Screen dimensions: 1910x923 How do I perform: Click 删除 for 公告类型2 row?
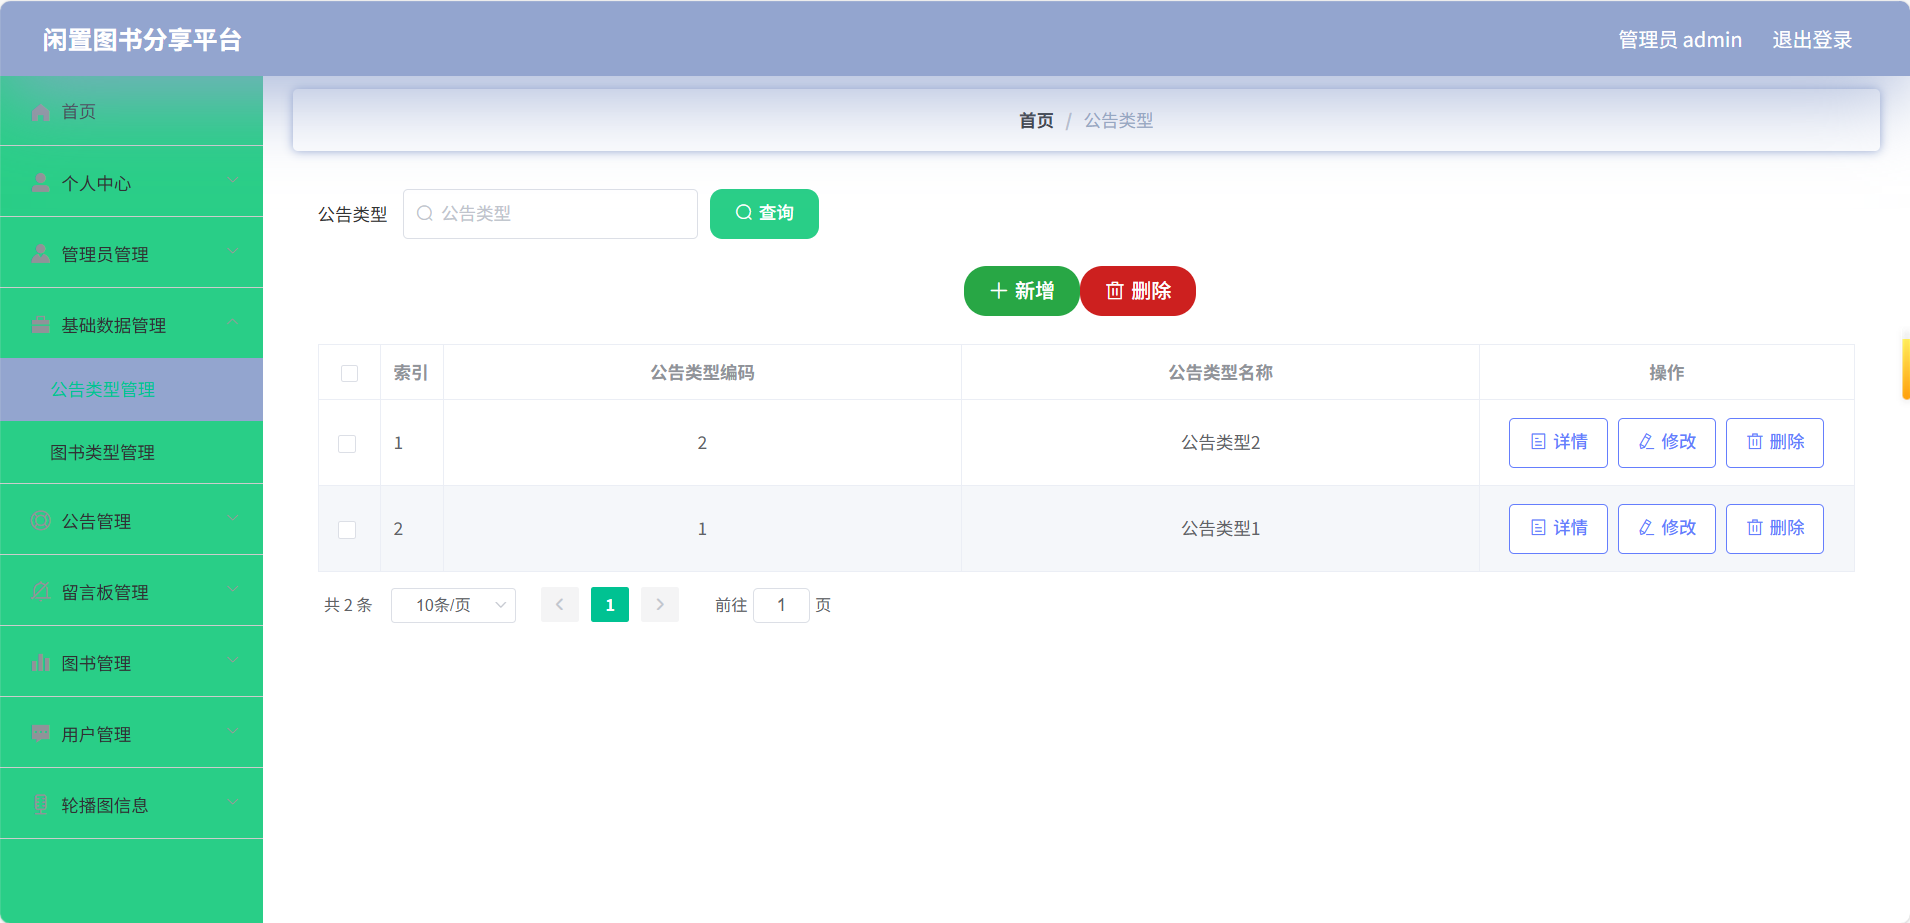coord(1775,443)
